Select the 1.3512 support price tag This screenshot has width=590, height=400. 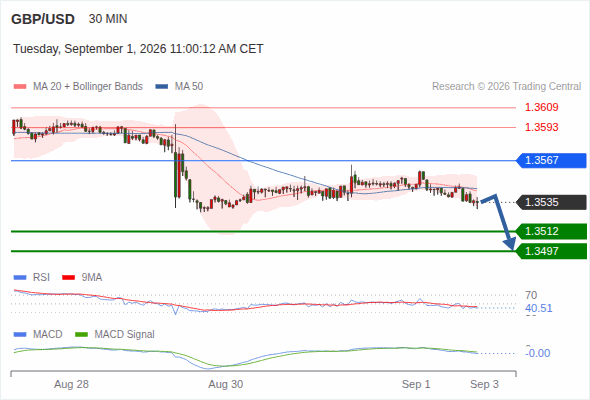(551, 231)
